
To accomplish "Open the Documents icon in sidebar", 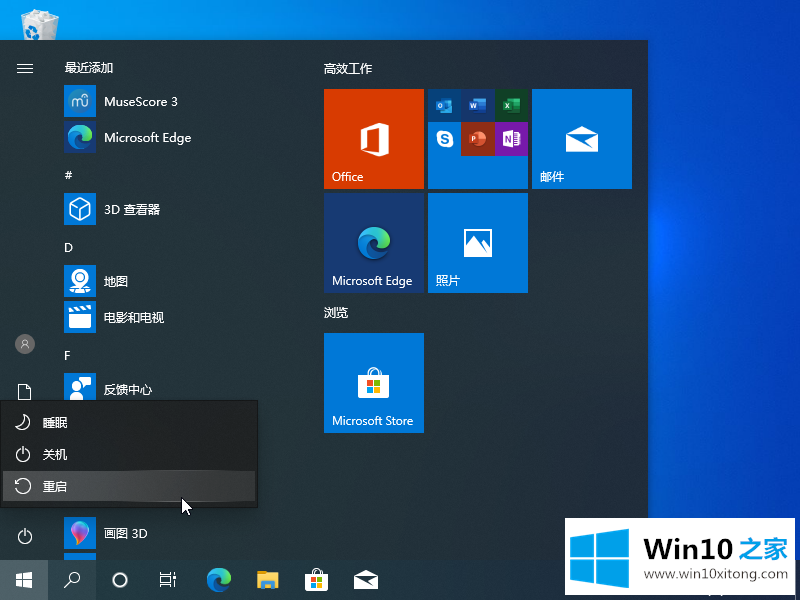I will click(24, 391).
